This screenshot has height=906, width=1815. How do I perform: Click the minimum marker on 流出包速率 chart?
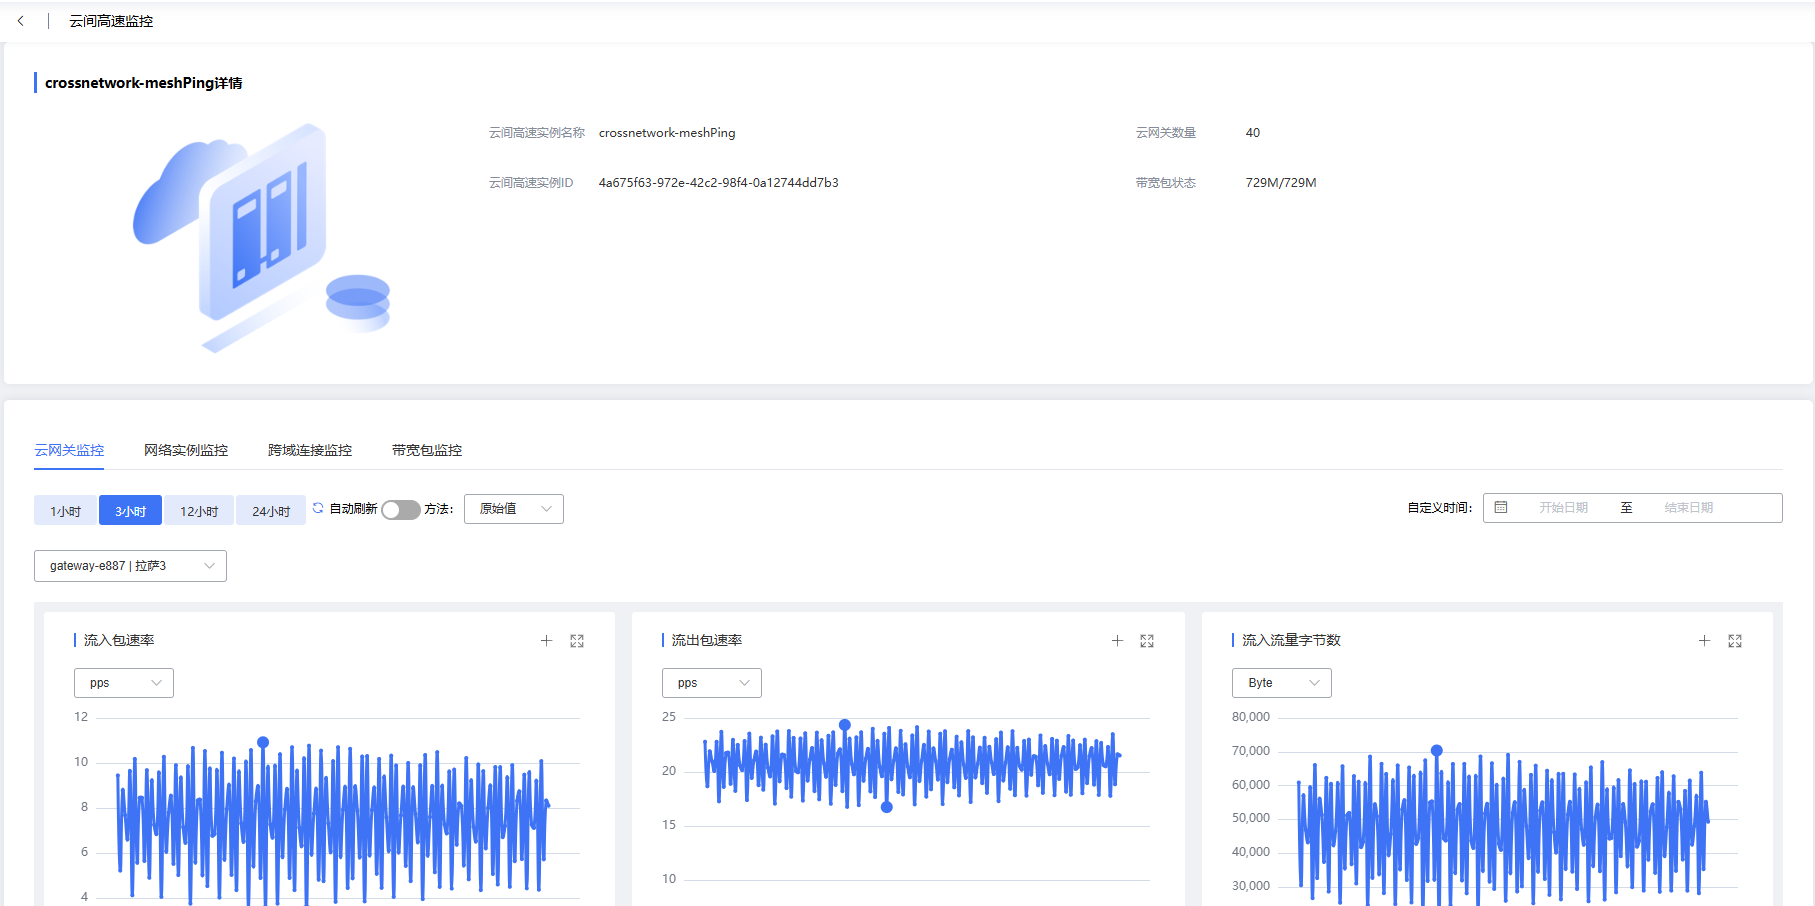[x=887, y=807]
